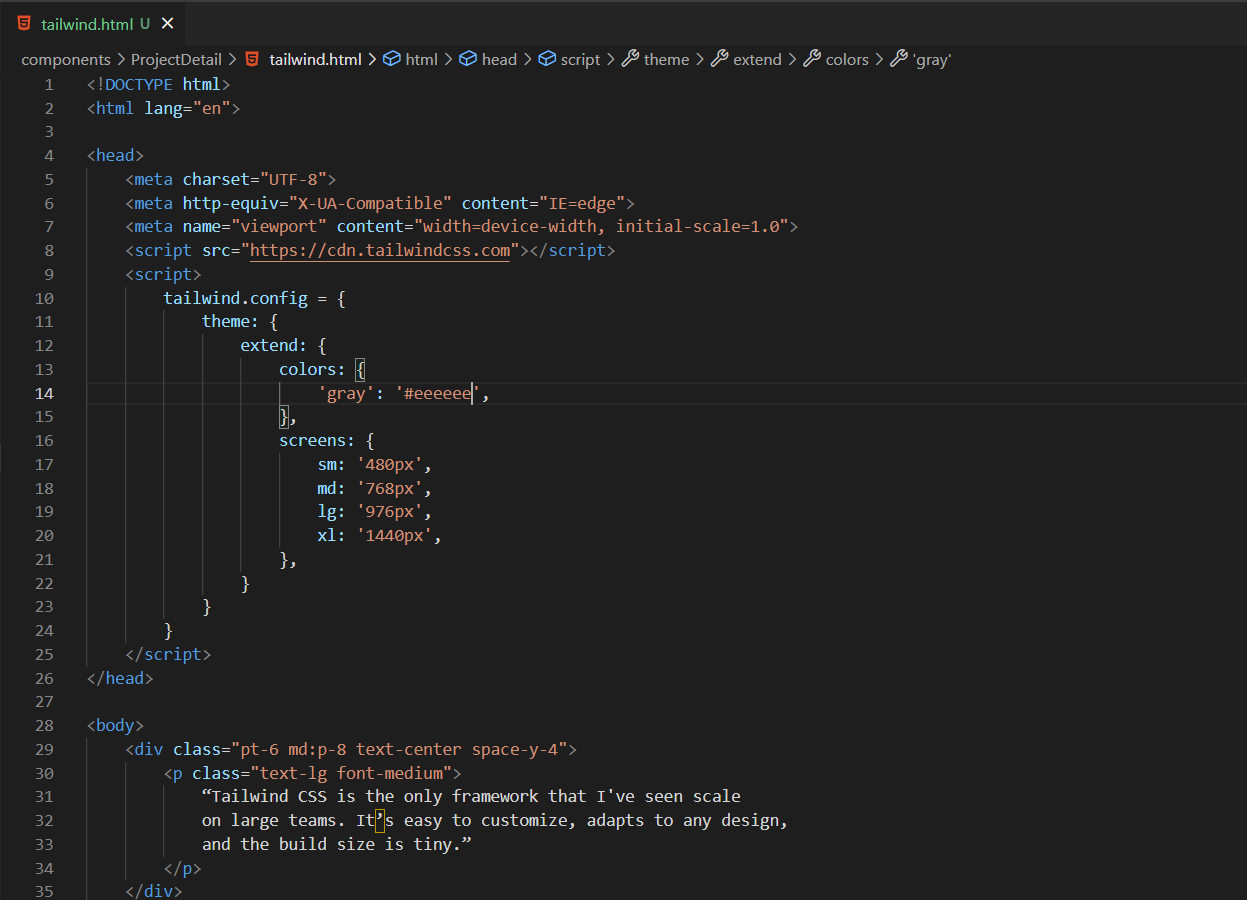Select the 'gray' breadcrumb item
The height and width of the screenshot is (900, 1247).
[932, 59]
